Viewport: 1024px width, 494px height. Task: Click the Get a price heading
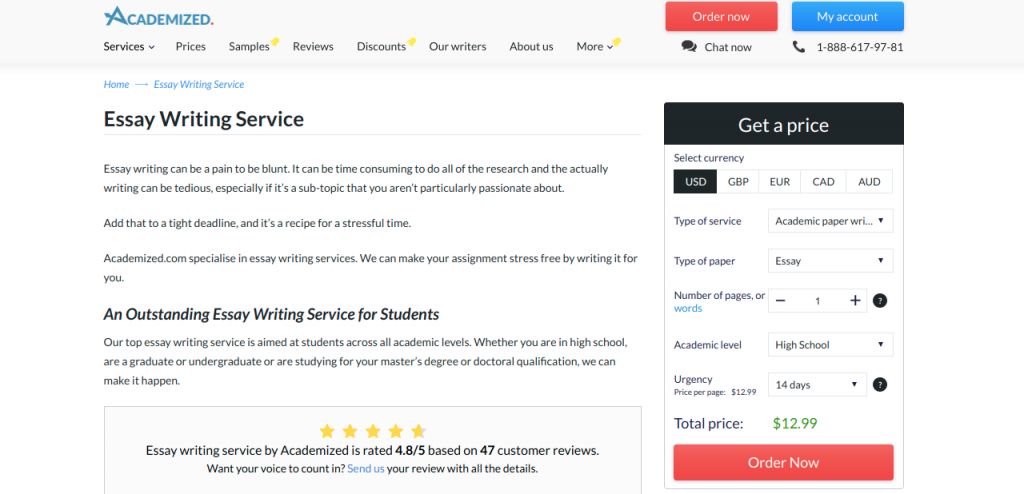[784, 125]
